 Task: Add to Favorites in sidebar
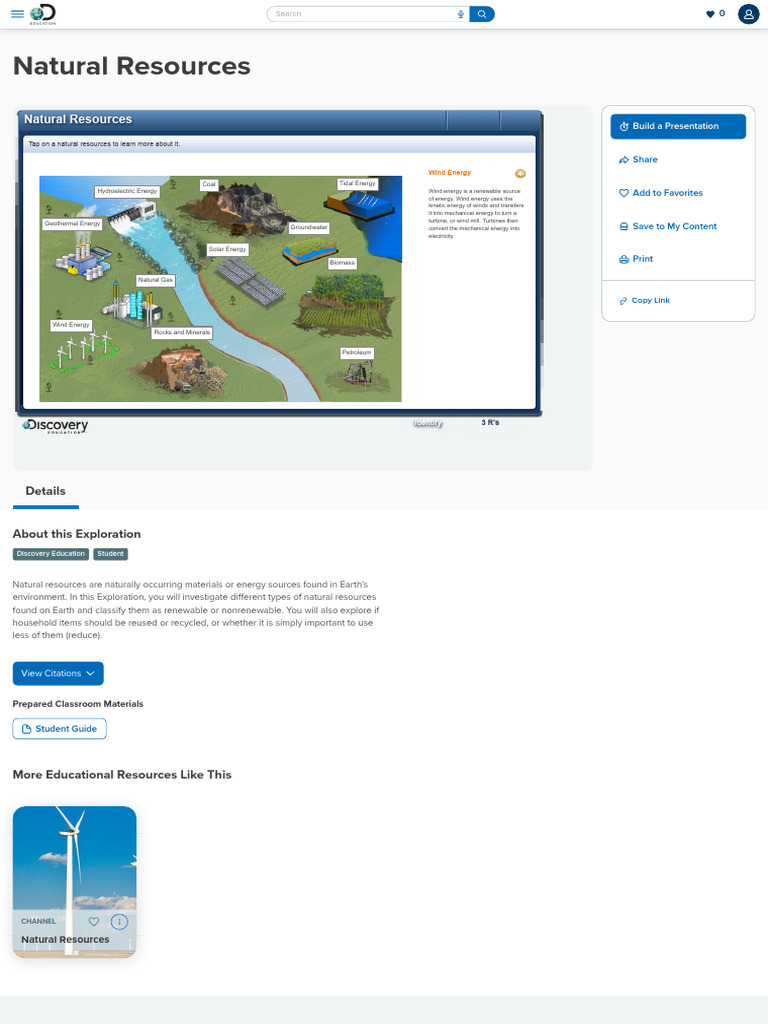(661, 193)
